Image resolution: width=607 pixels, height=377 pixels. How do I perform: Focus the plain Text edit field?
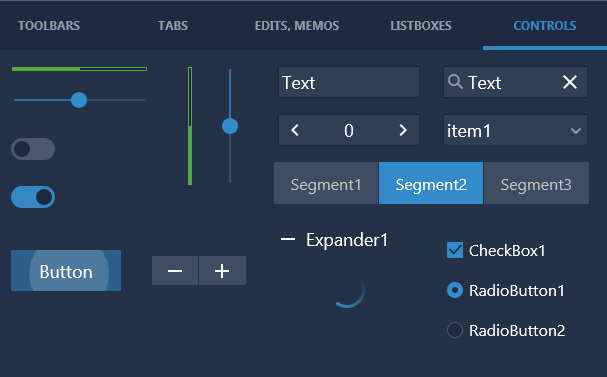pyautogui.click(x=349, y=82)
